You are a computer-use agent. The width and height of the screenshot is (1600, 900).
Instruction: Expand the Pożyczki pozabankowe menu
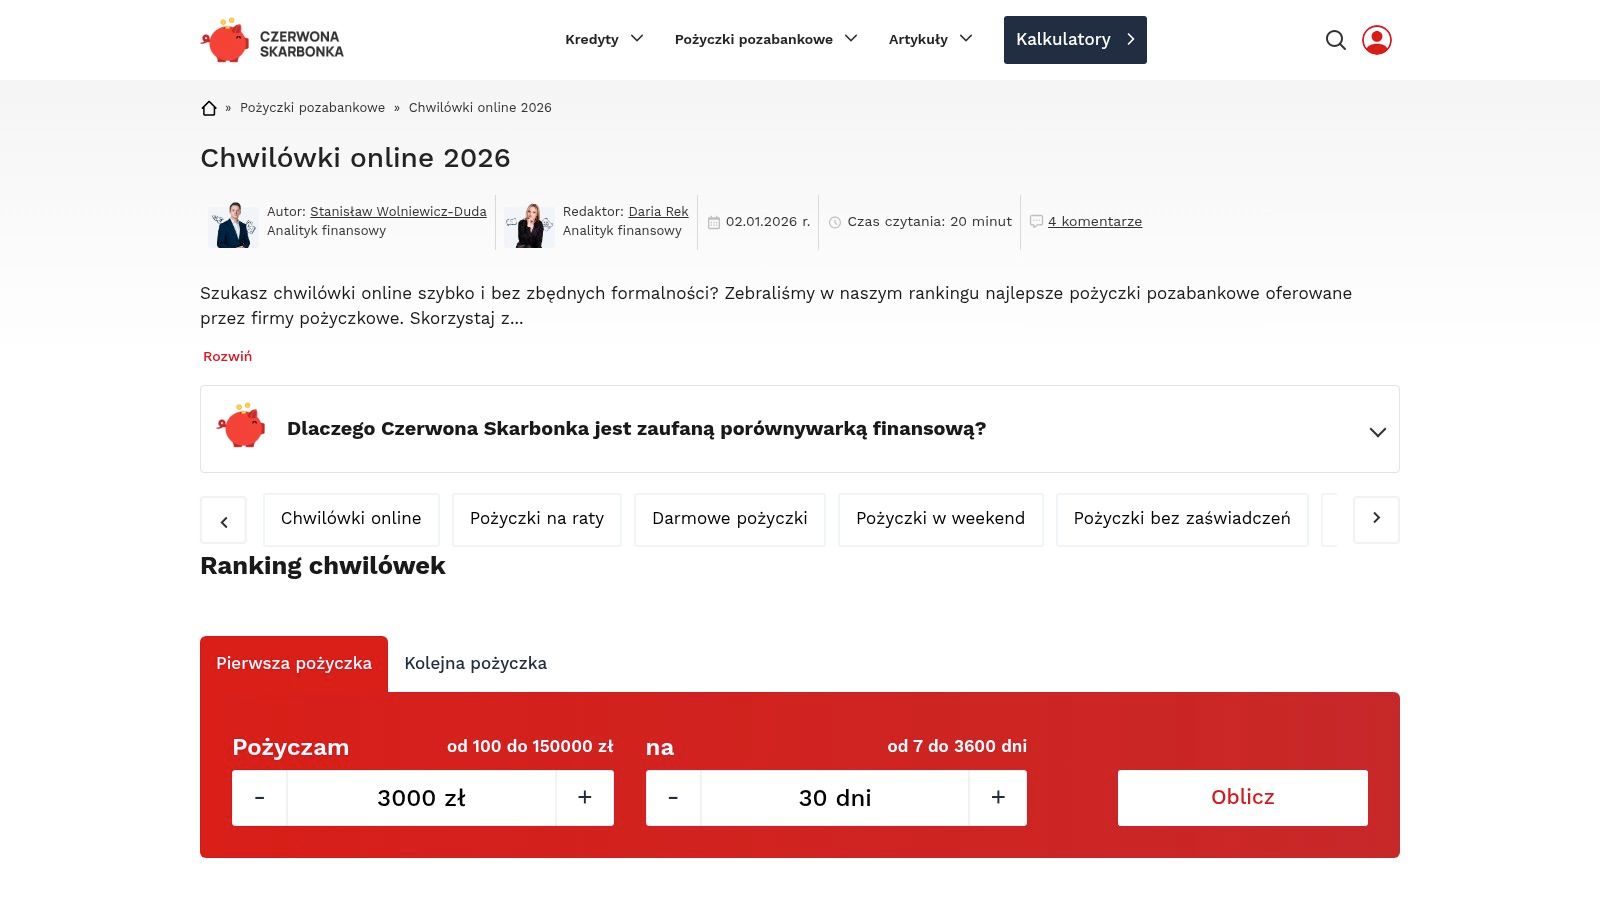pyautogui.click(x=766, y=39)
